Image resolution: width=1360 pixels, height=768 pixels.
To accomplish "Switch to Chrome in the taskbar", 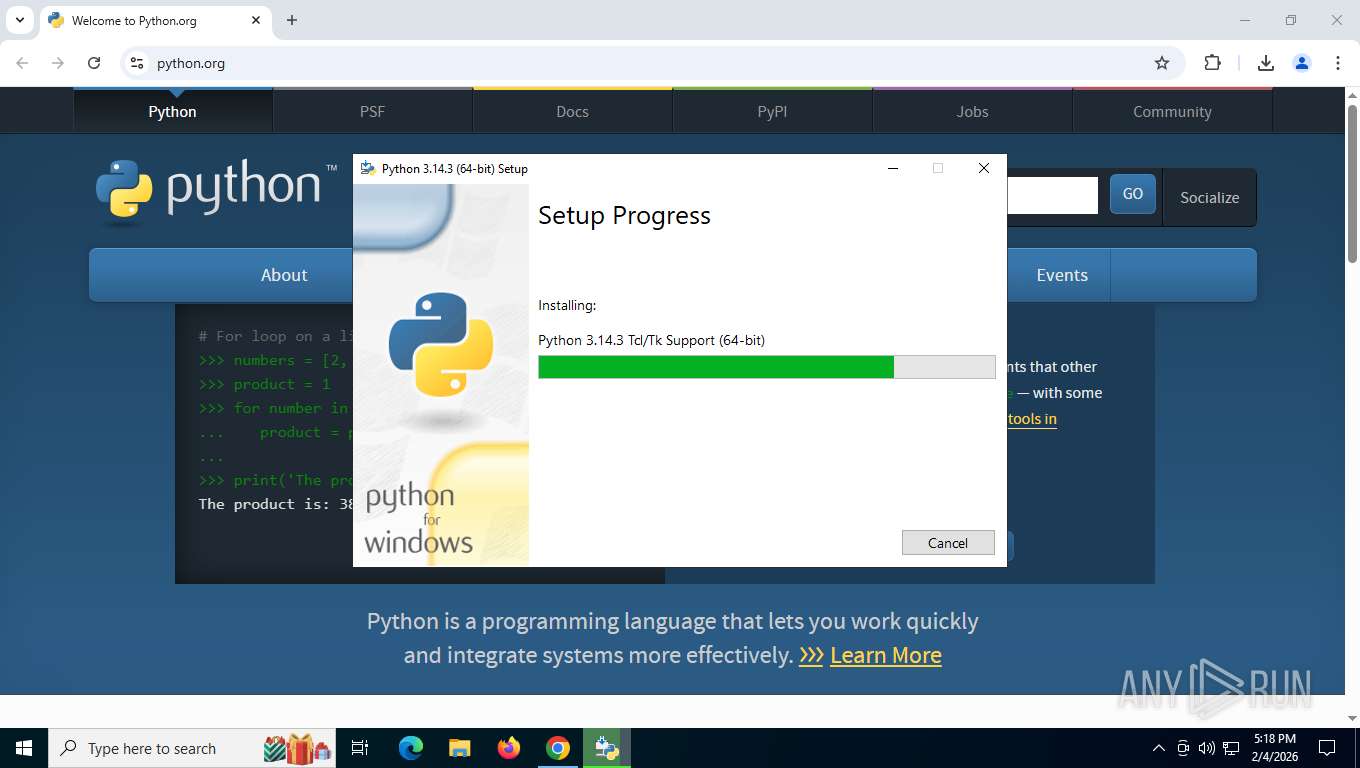I will point(558,748).
